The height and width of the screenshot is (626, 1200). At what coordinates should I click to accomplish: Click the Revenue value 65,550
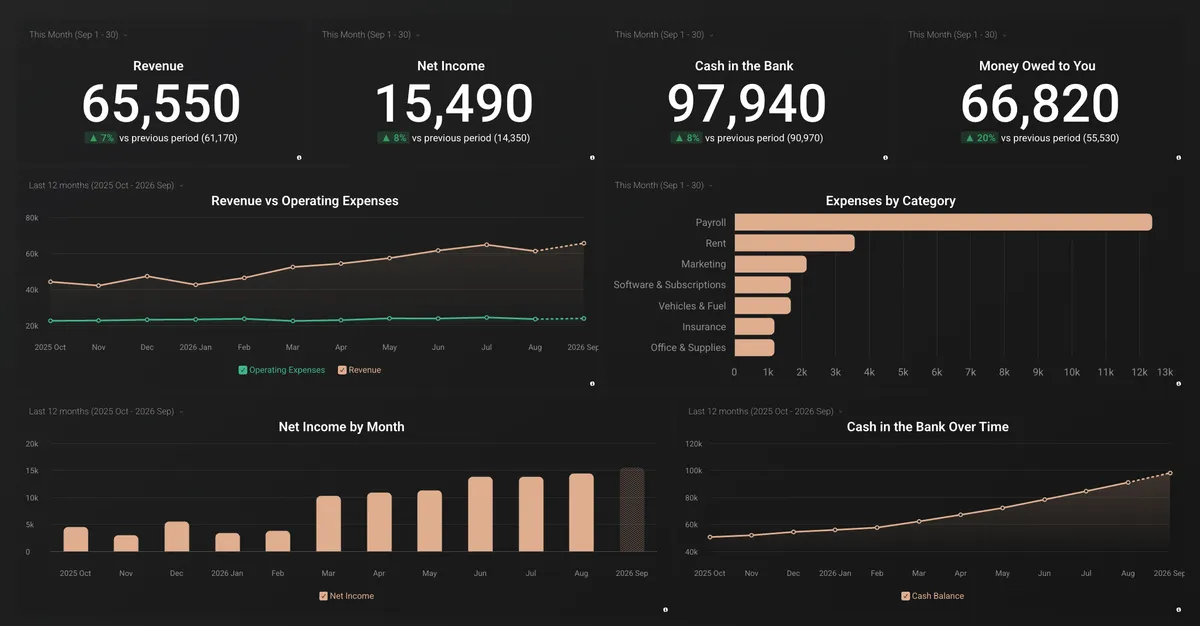(x=161, y=104)
